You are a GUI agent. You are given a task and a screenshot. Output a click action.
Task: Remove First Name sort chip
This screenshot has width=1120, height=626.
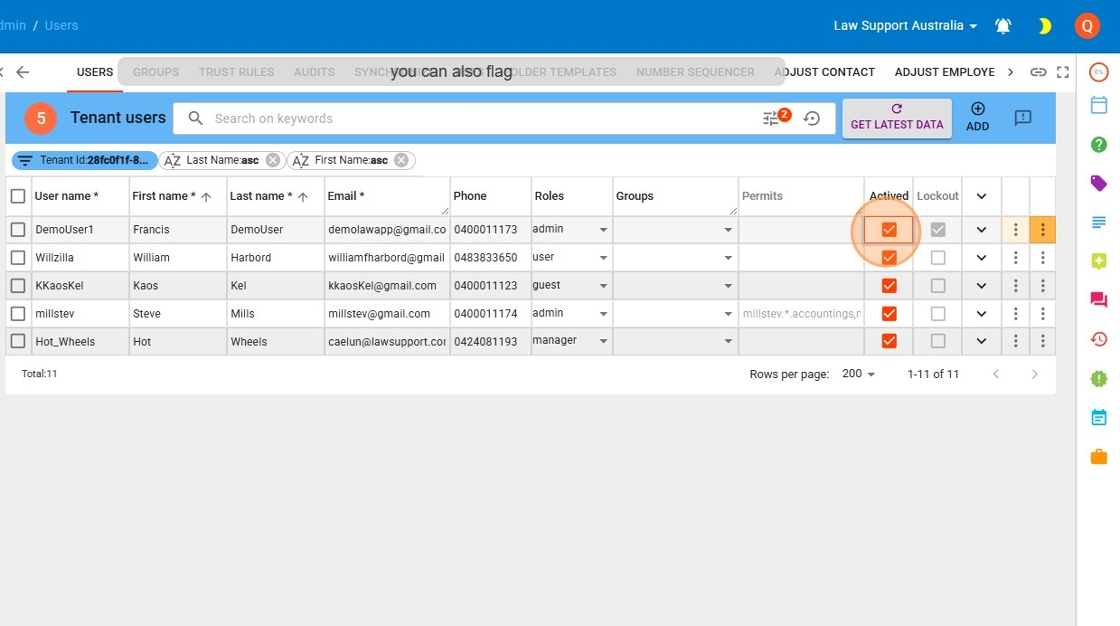click(x=401, y=160)
